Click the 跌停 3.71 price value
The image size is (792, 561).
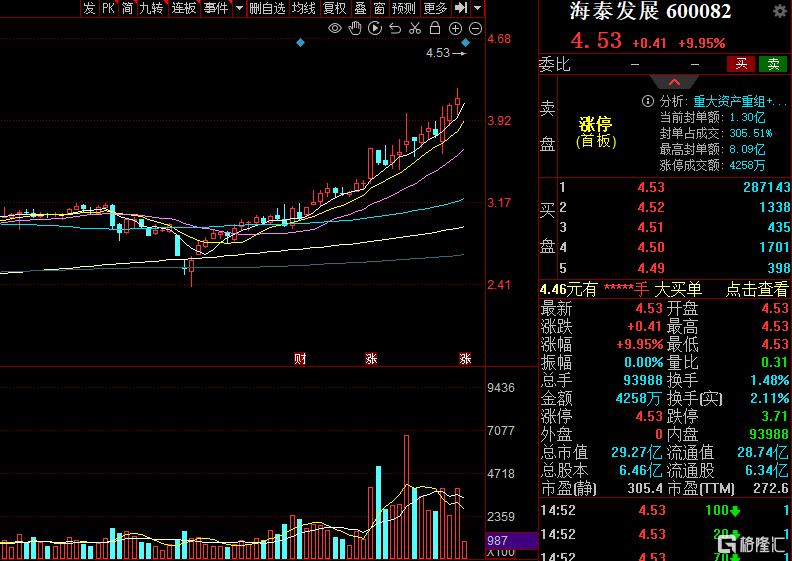775,416
